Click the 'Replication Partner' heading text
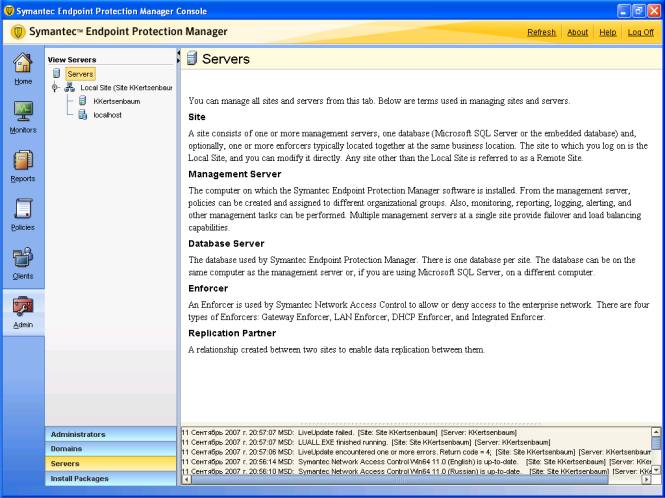This screenshot has height=498, width=665. 232,333
